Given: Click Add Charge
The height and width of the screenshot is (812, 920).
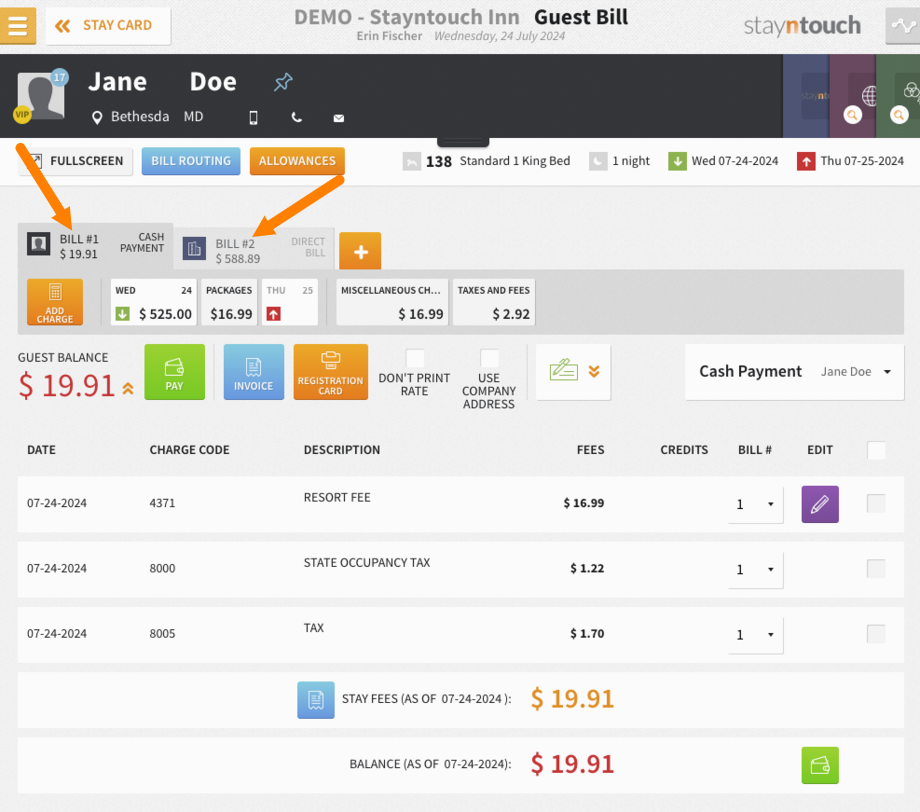Looking at the screenshot, I should [55, 302].
